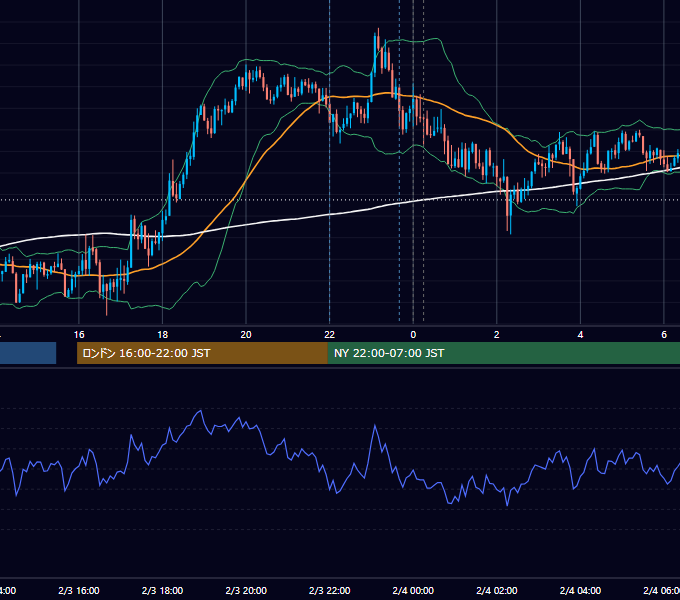680x600 pixels.
Task: Click the 2/4 04:00 time label
Action: click(x=580, y=591)
